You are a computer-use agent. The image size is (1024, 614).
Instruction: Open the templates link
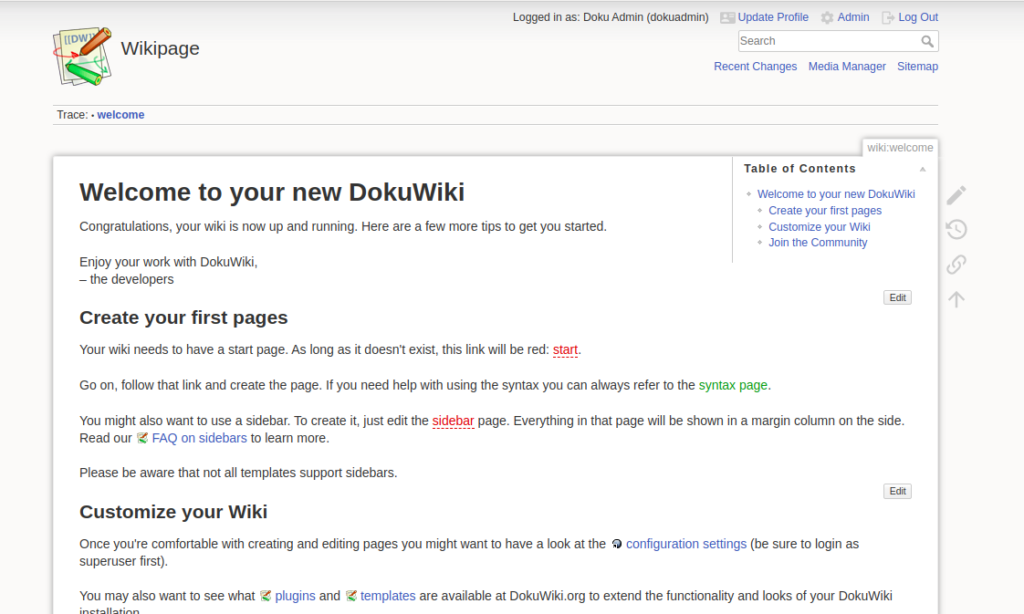coord(388,596)
